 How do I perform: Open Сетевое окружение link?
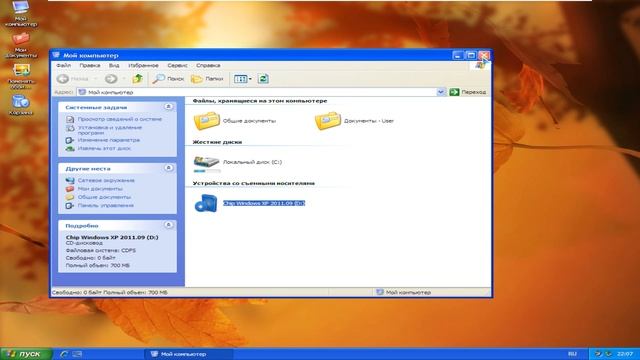coord(106,180)
